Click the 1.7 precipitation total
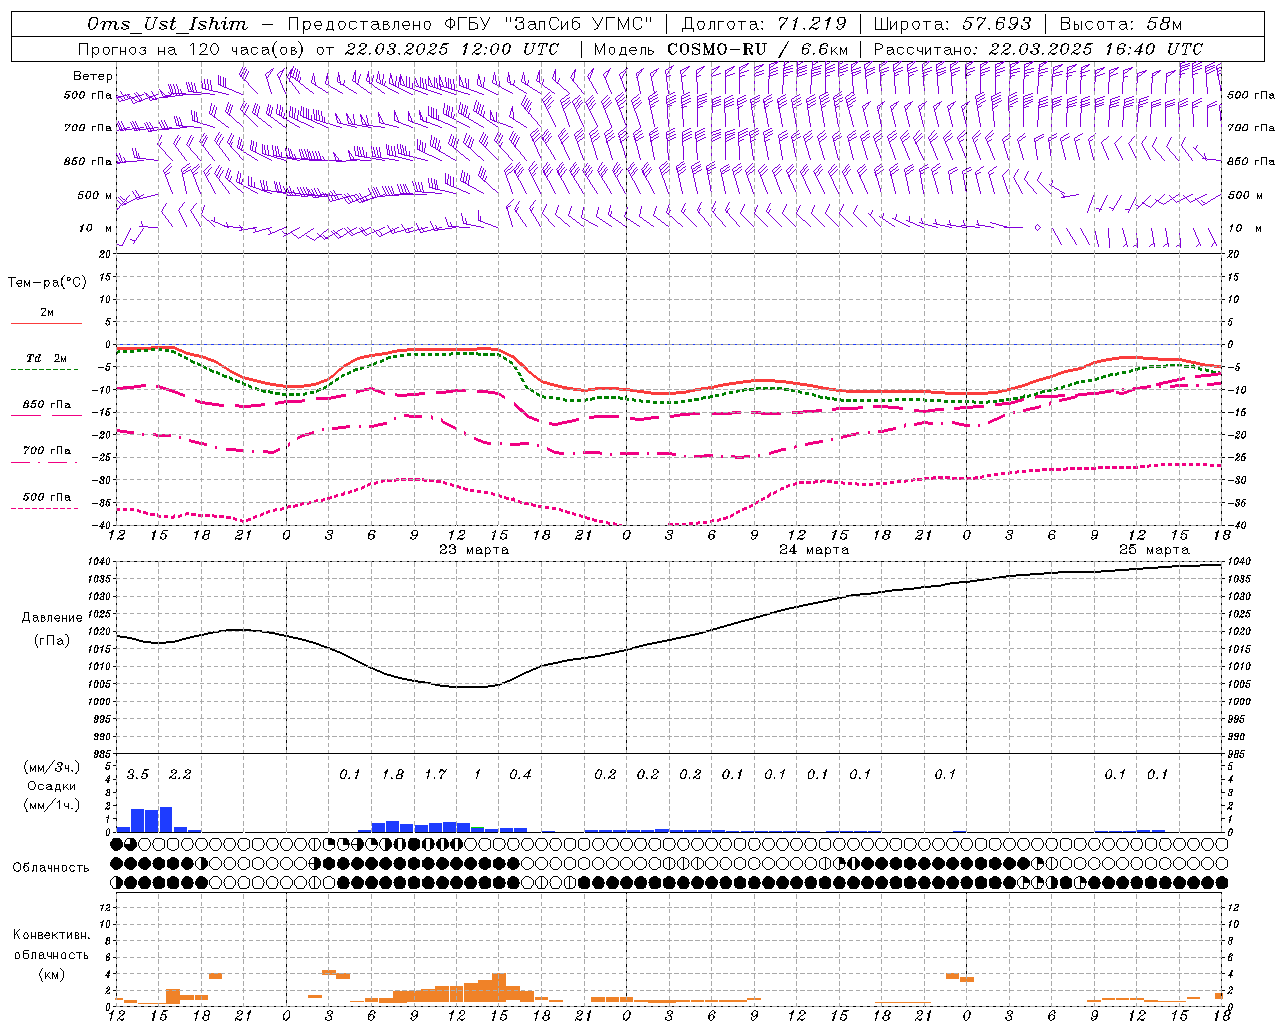The image size is (1280, 1024). click(435, 775)
